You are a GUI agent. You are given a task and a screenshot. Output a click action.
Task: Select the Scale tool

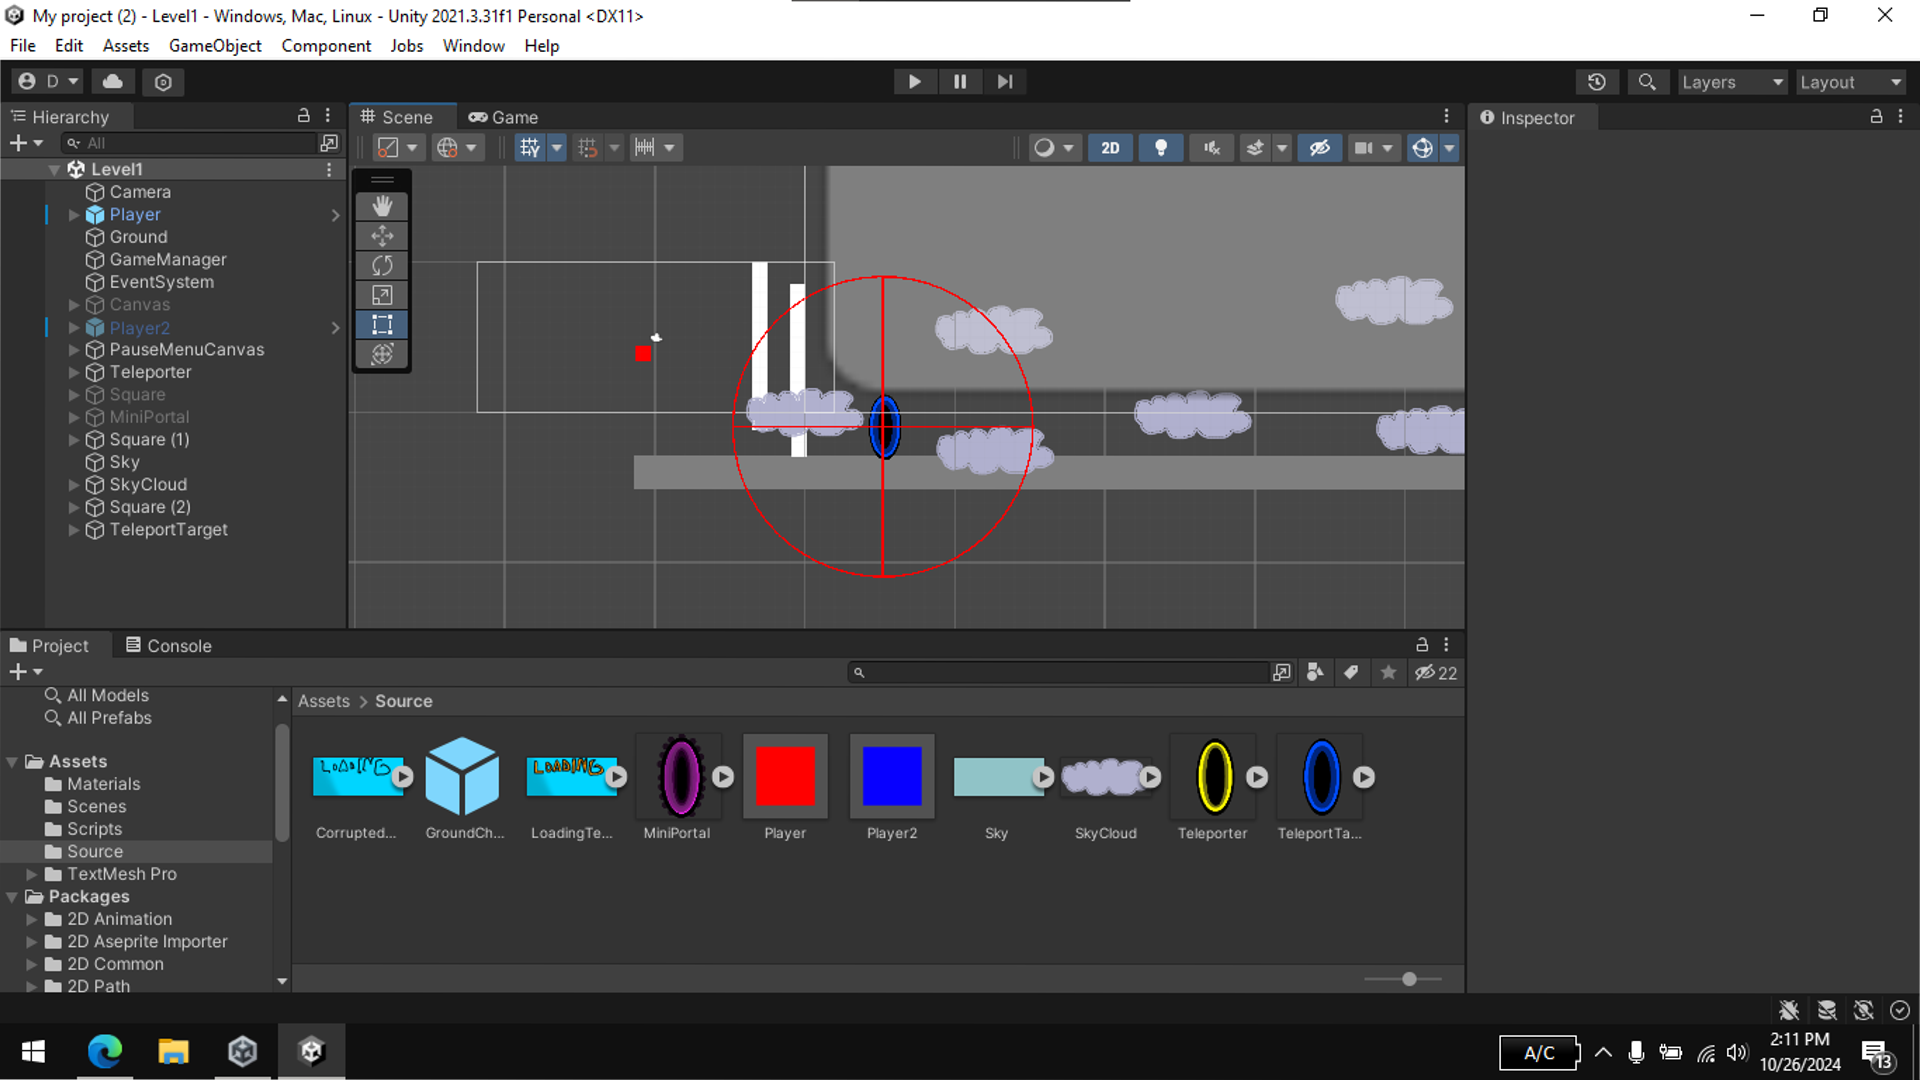pyautogui.click(x=382, y=295)
